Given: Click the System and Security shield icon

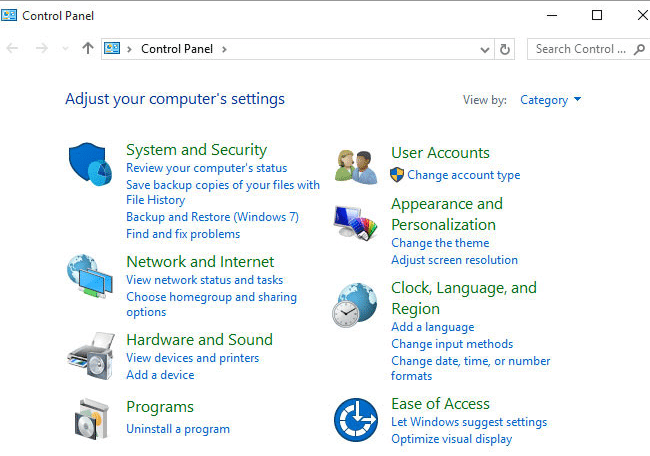Looking at the screenshot, I should [90, 164].
